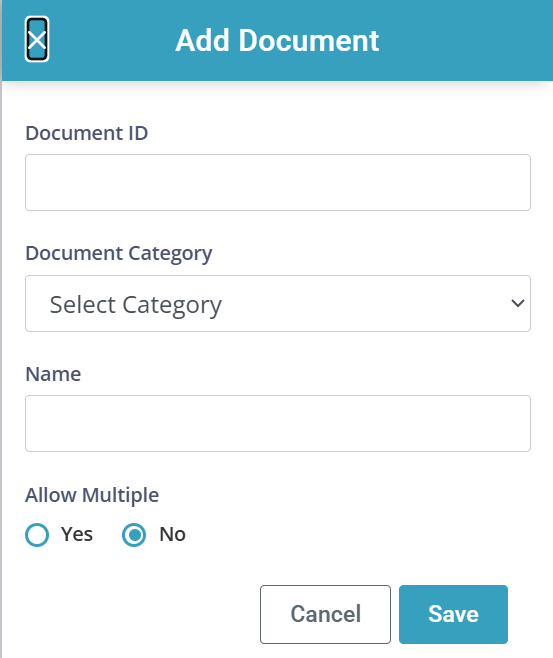Click the "Add Document" header title
This screenshot has height=658, width=553.
[277, 40]
